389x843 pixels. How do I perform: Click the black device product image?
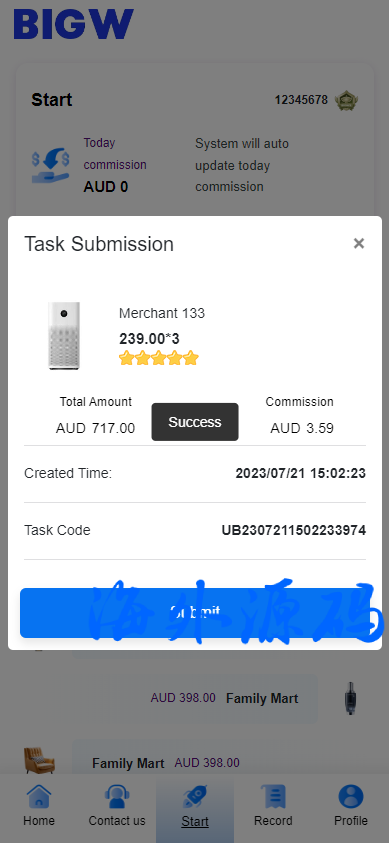(x=351, y=698)
